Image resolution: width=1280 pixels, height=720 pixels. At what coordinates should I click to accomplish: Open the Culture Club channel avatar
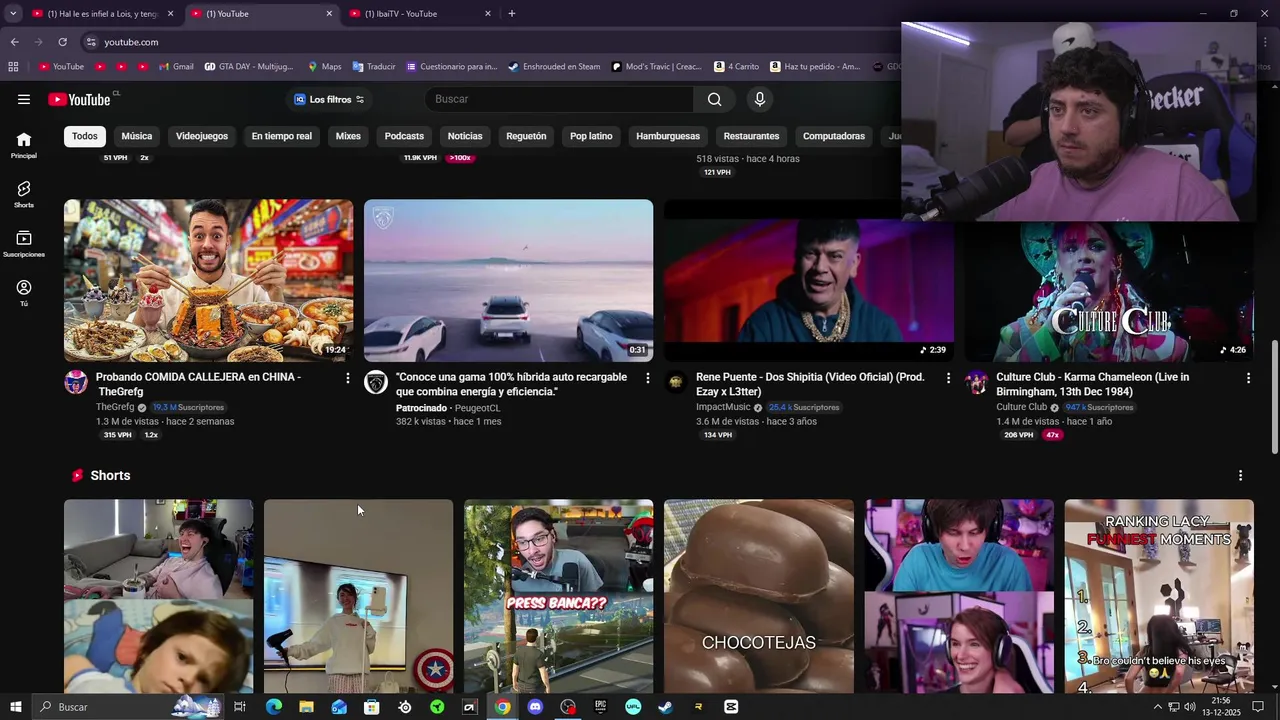[x=976, y=382]
